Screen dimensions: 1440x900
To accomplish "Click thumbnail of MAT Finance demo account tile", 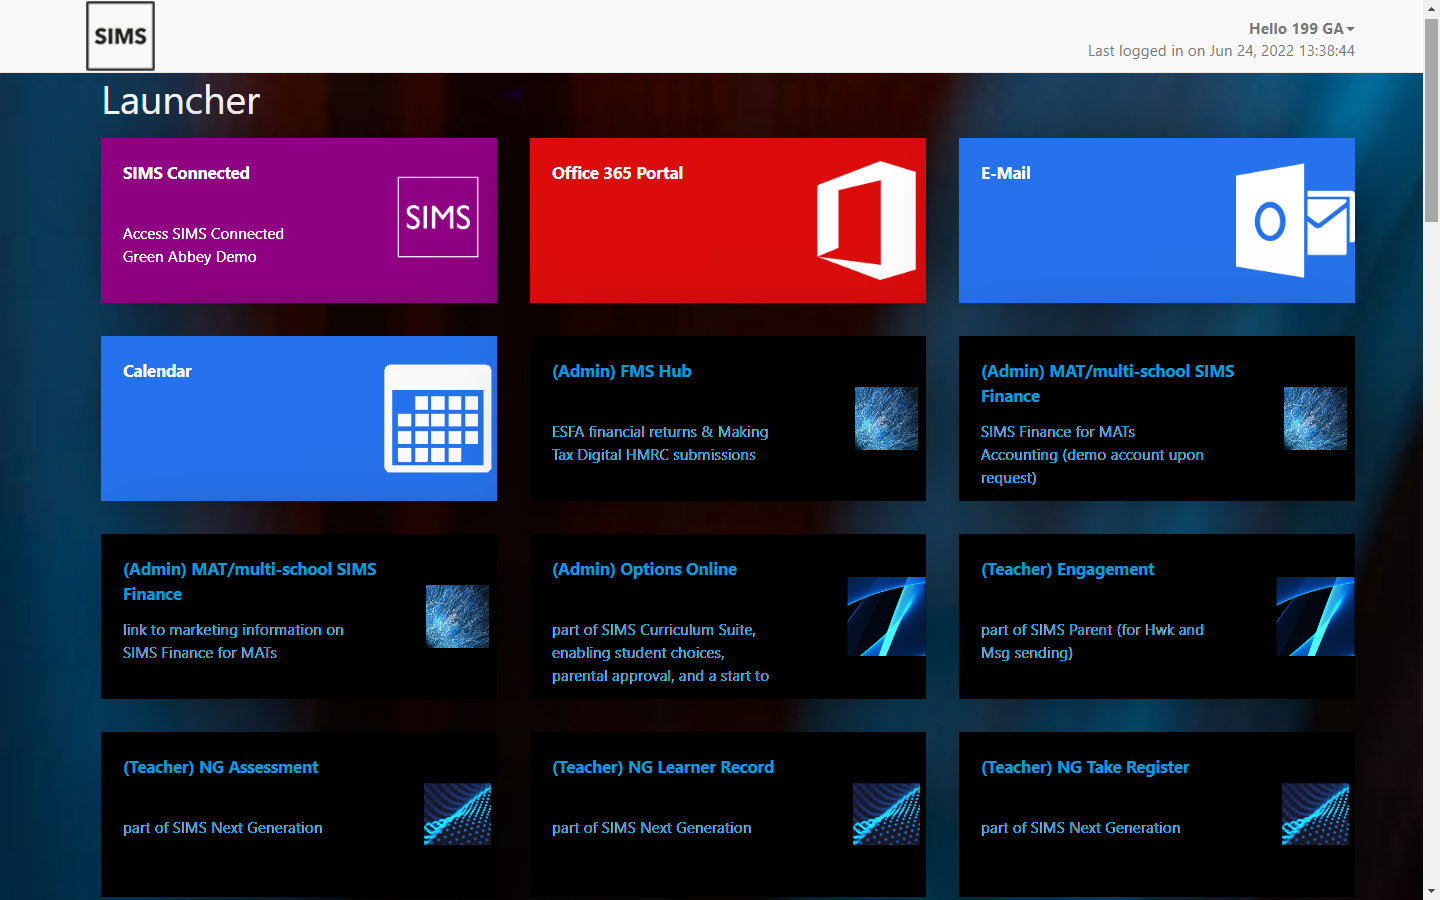I will [1315, 418].
